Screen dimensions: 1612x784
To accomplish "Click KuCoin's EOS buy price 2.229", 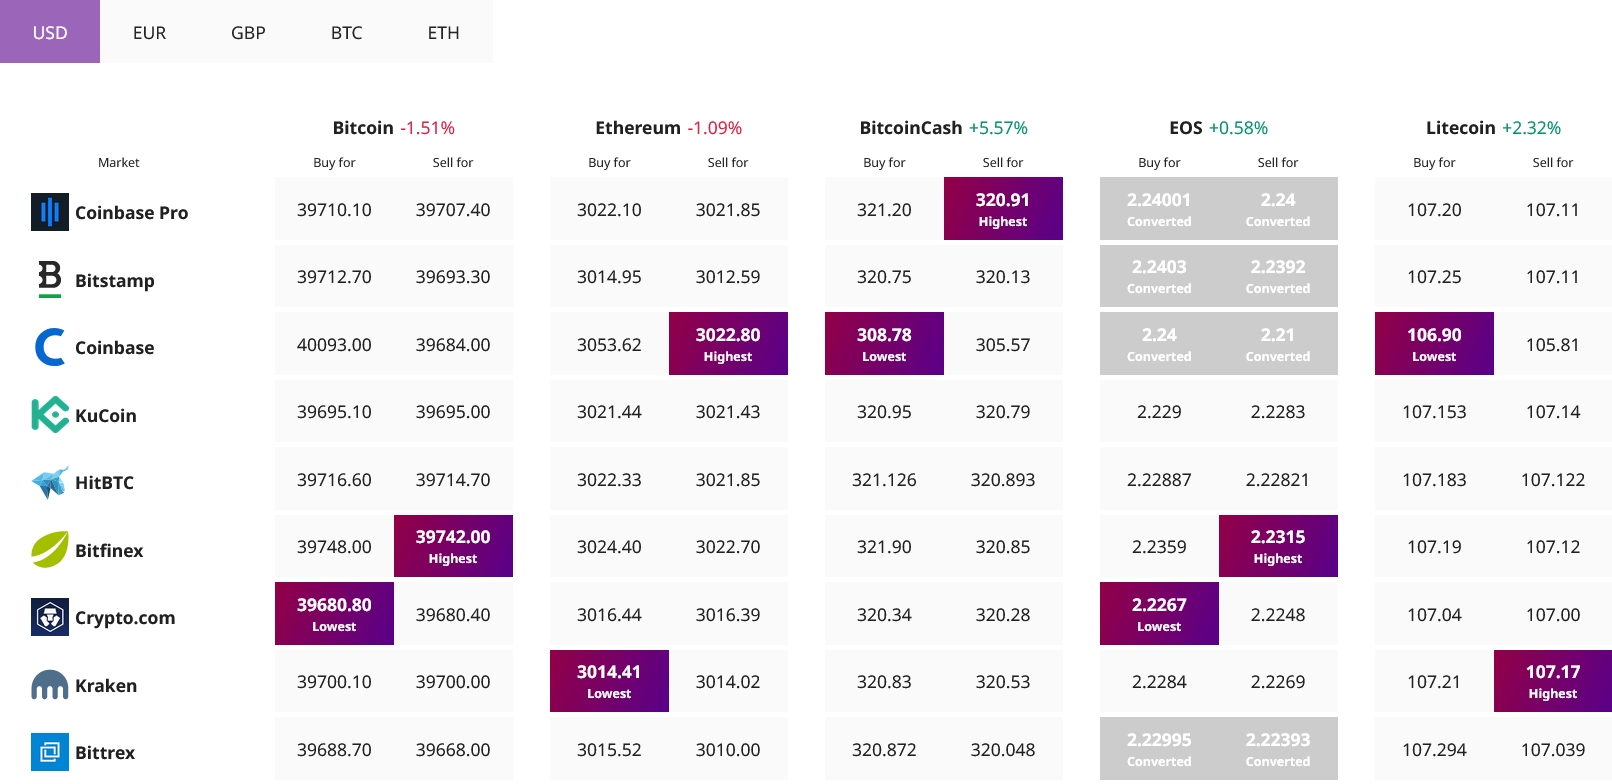I will coord(1159,412).
